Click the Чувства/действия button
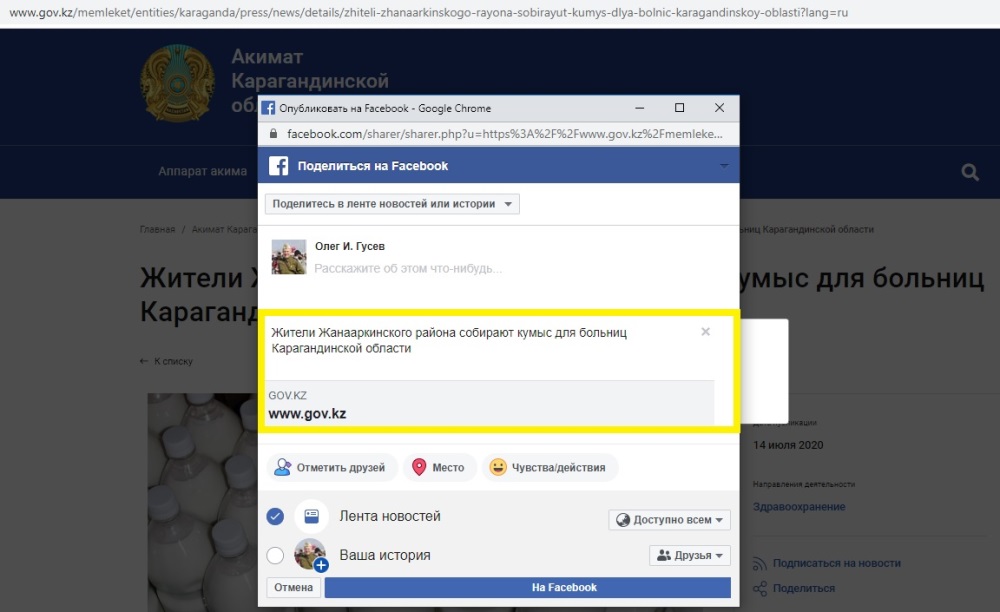This screenshot has height=612, width=1000. click(x=549, y=467)
